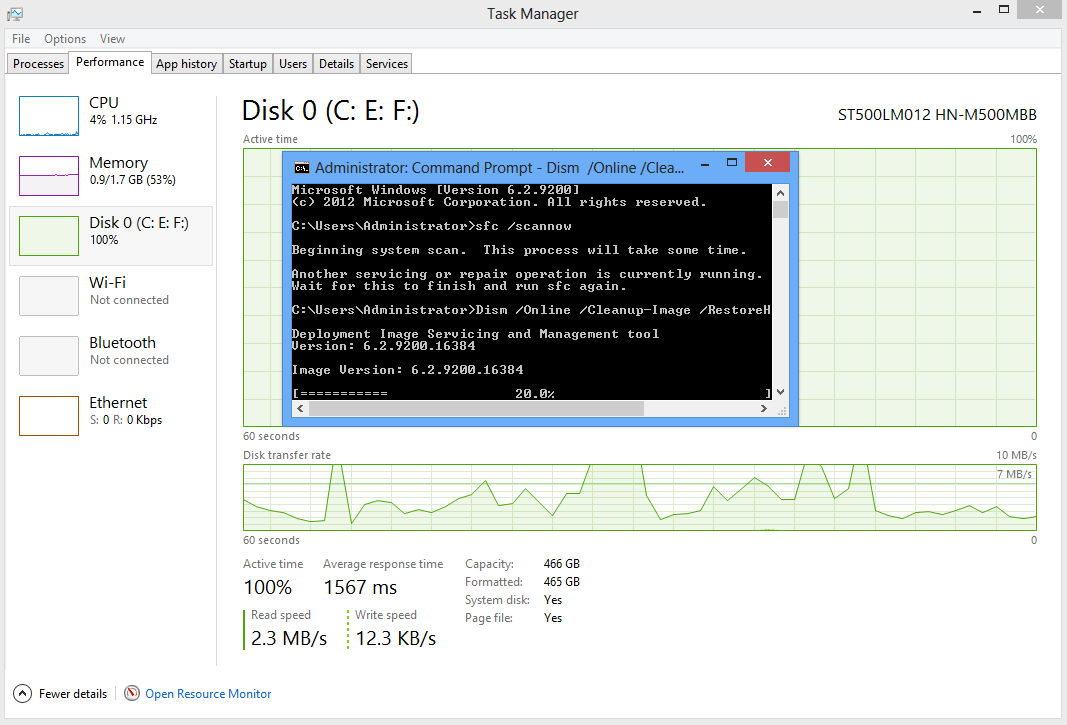Image resolution: width=1067 pixels, height=725 pixels.
Task: Select the CPU usage thumbnail graph
Action: click(x=49, y=116)
